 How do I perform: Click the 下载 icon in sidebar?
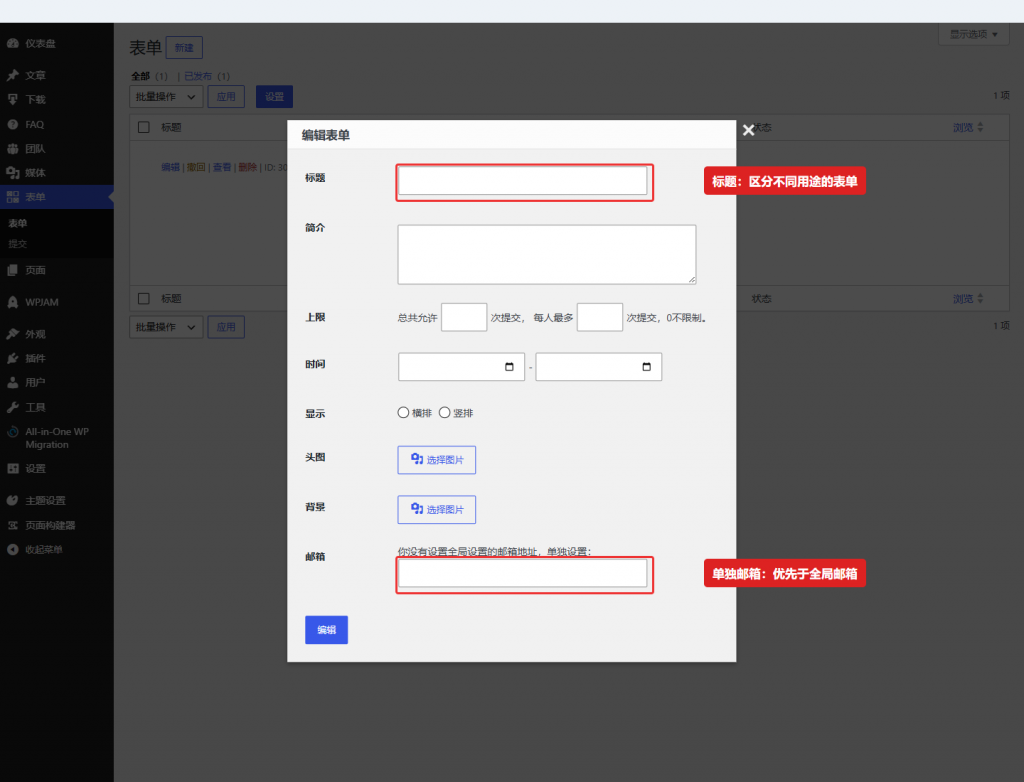[12, 99]
